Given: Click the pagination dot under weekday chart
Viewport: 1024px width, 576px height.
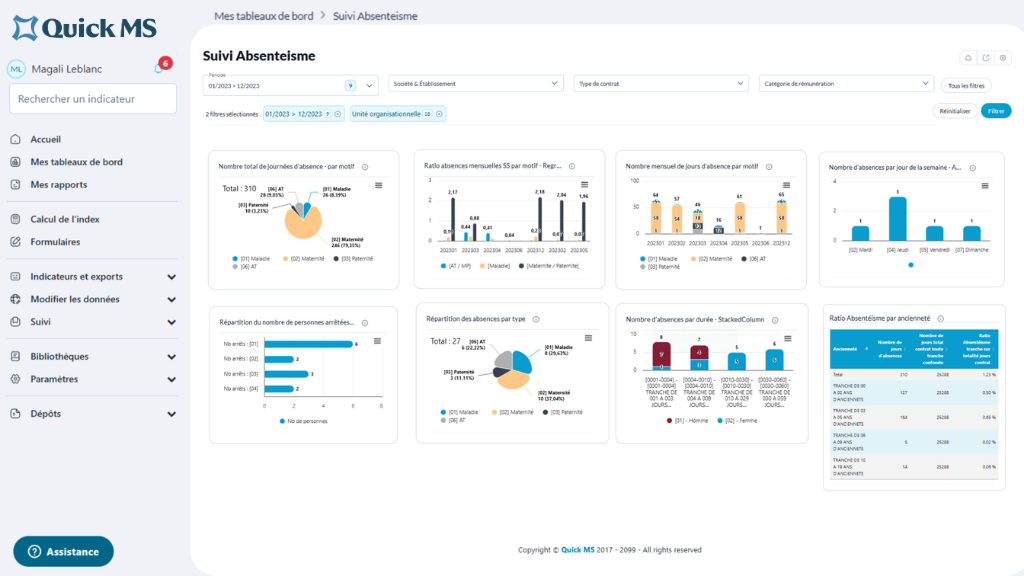Looking at the screenshot, I should tap(911, 265).
